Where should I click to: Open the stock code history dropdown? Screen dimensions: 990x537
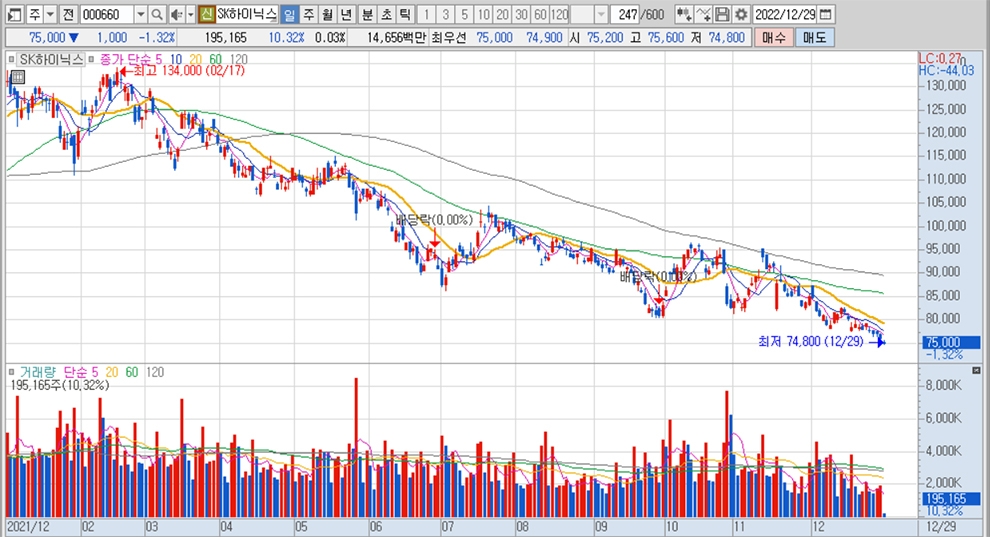click(140, 15)
